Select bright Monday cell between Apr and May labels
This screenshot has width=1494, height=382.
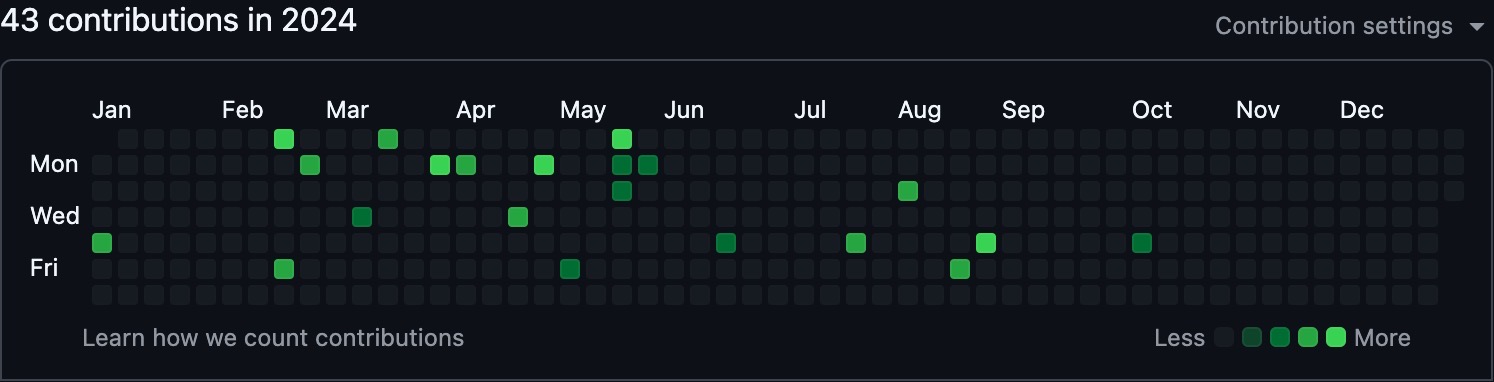tap(544, 165)
